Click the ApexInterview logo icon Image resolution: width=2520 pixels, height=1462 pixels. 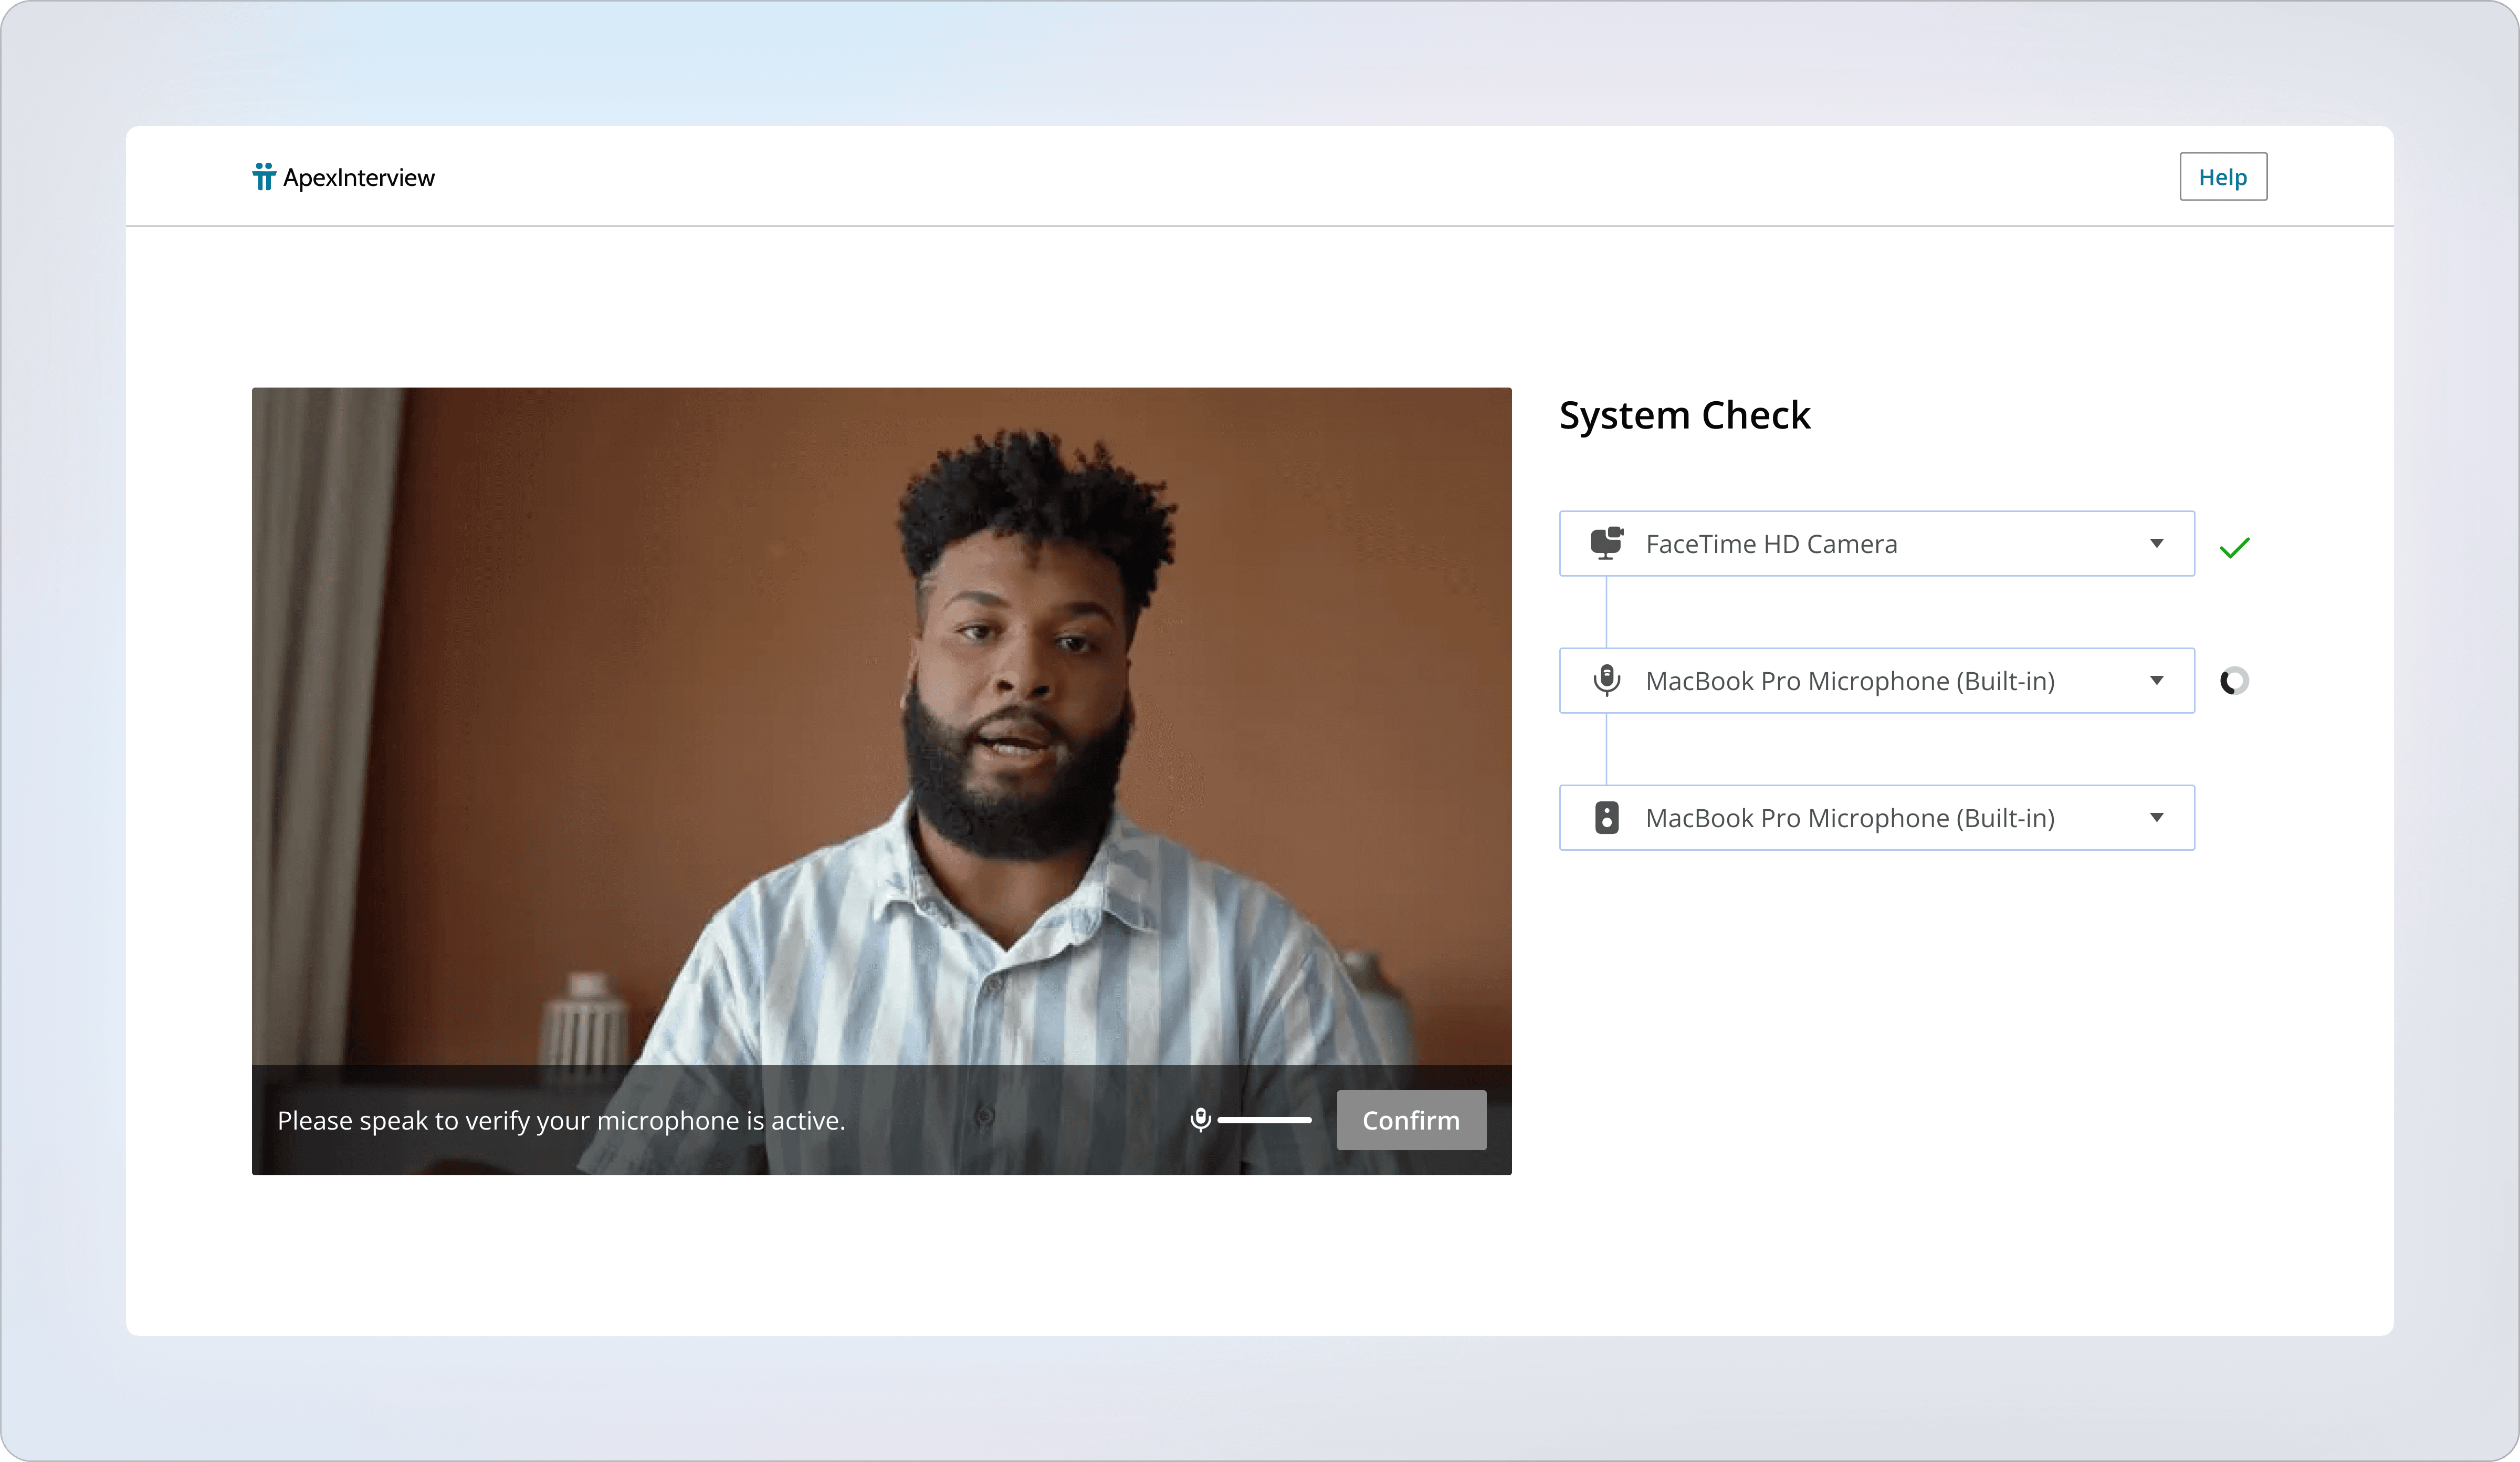click(x=263, y=177)
